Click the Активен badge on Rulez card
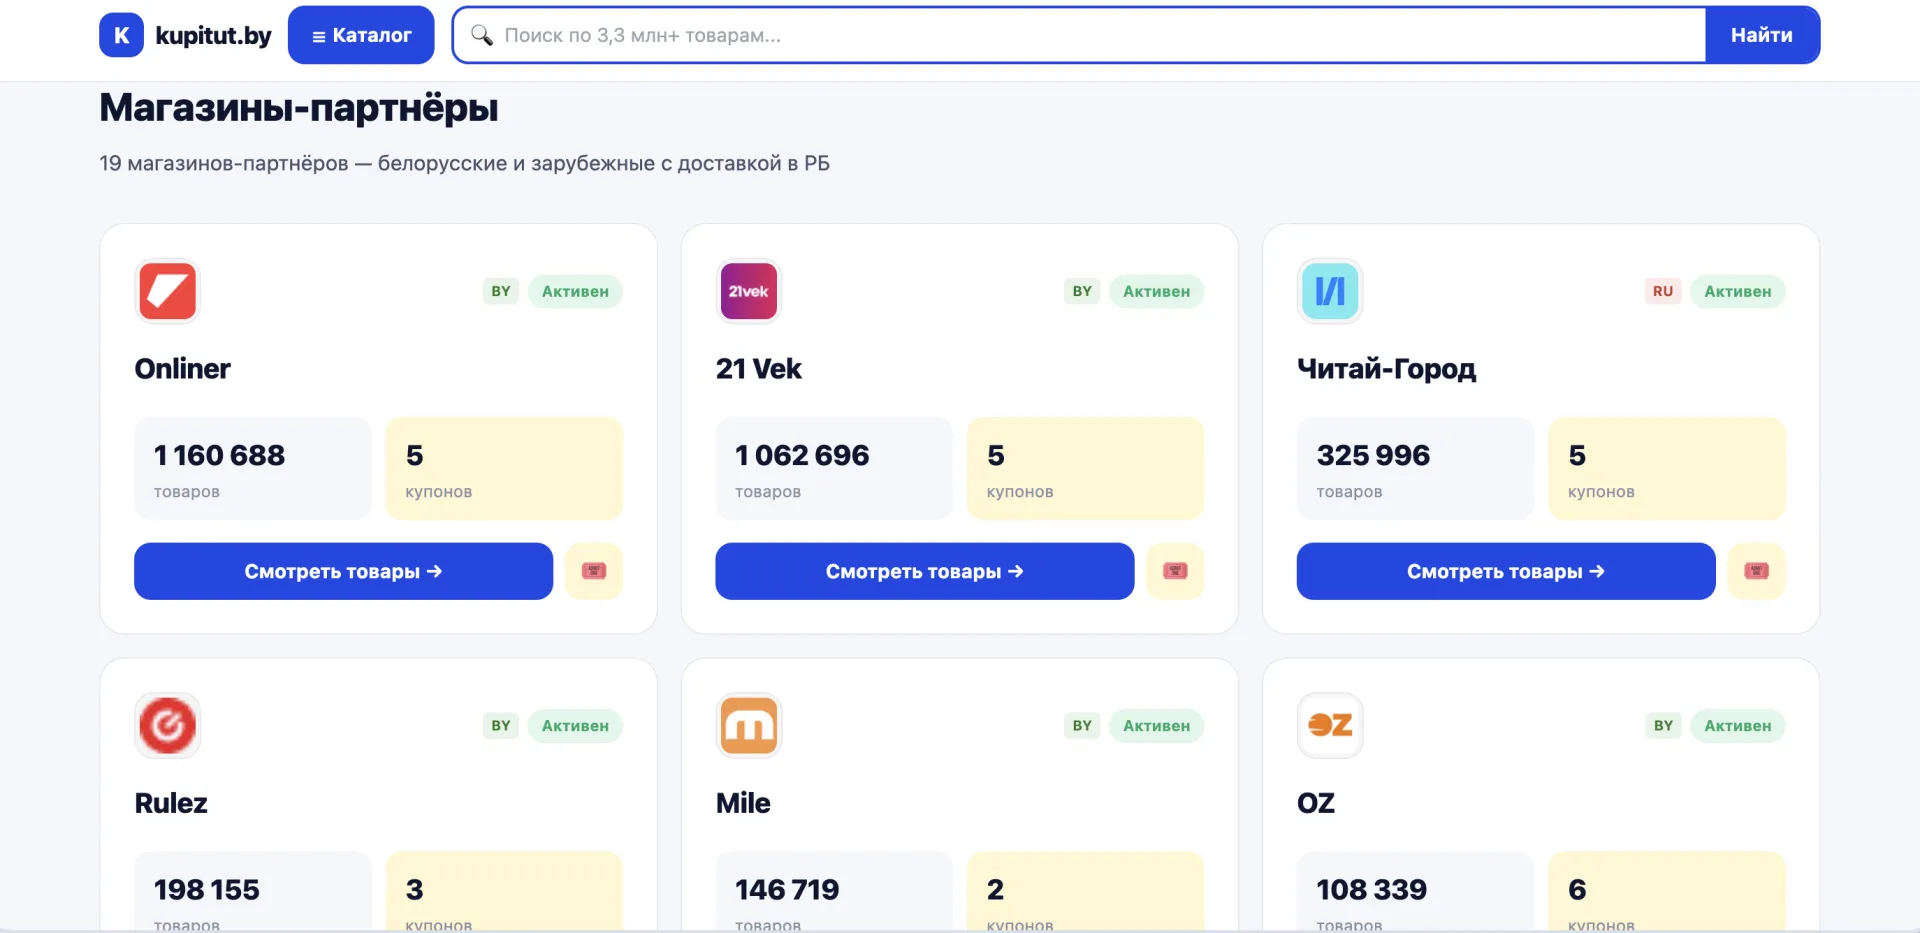The height and width of the screenshot is (933, 1920). 575,725
